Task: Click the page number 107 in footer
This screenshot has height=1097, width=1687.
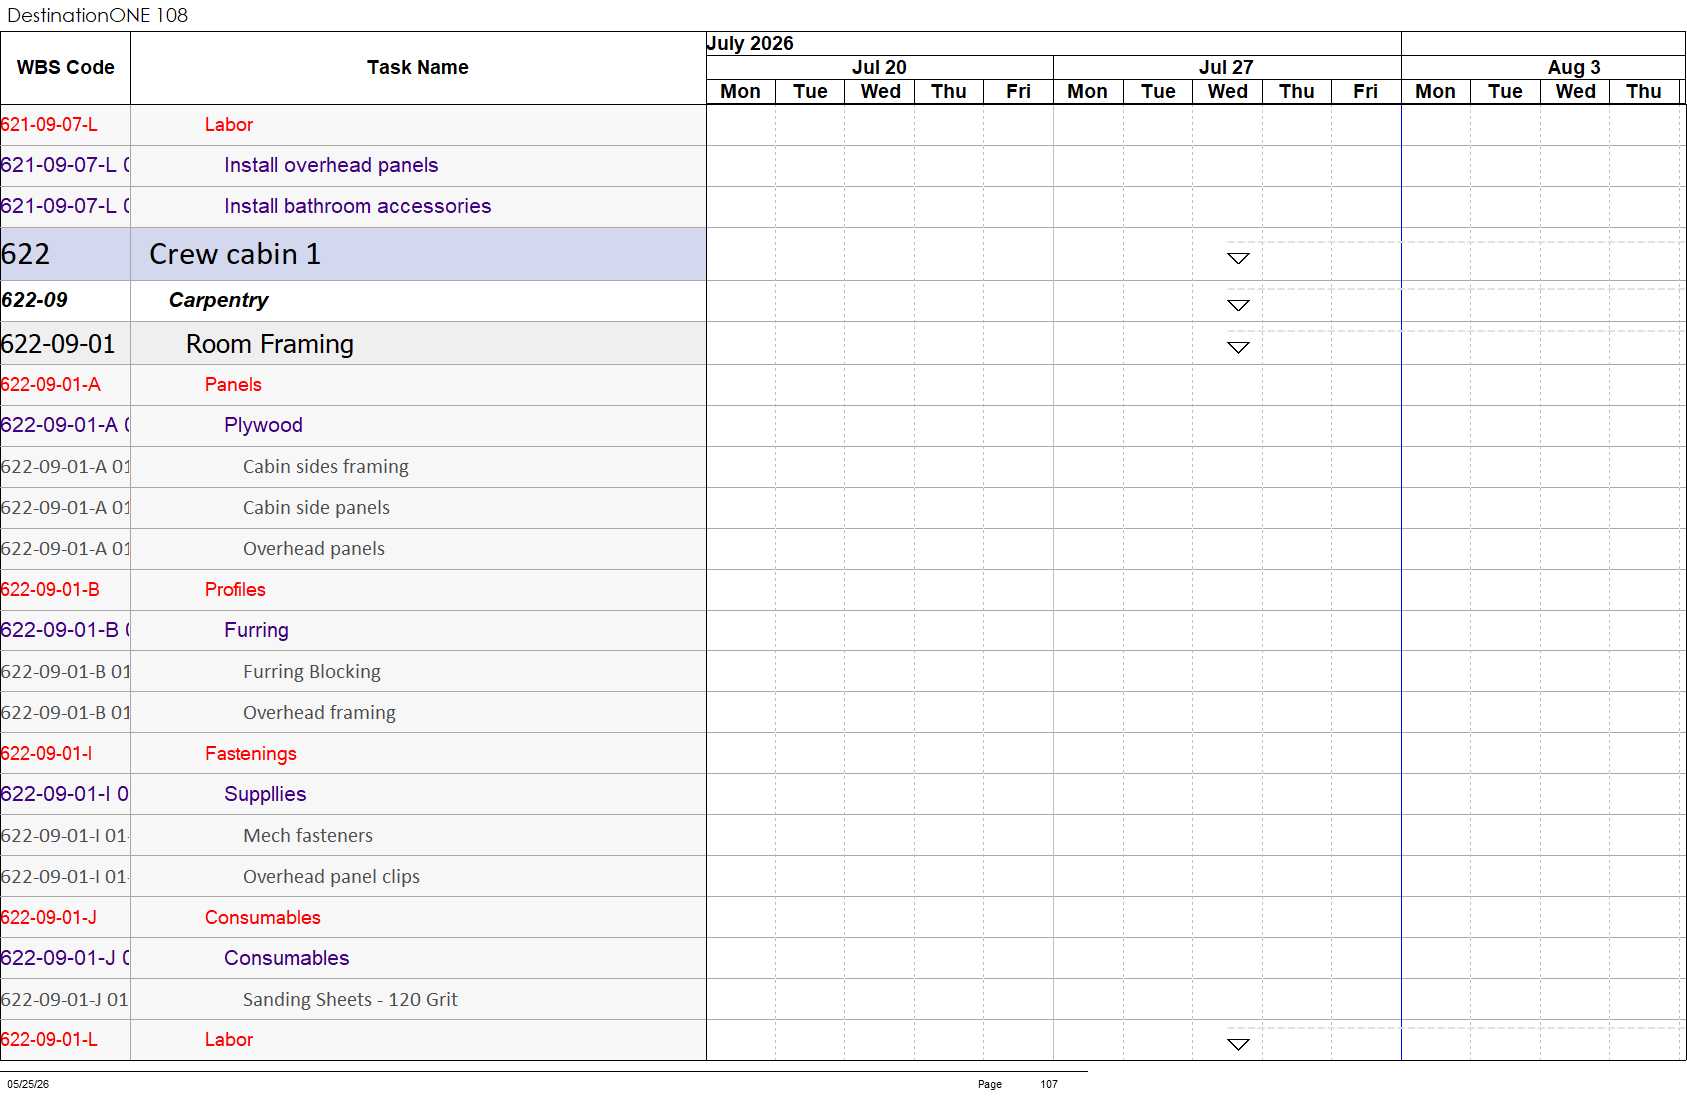Action: click(1048, 1084)
